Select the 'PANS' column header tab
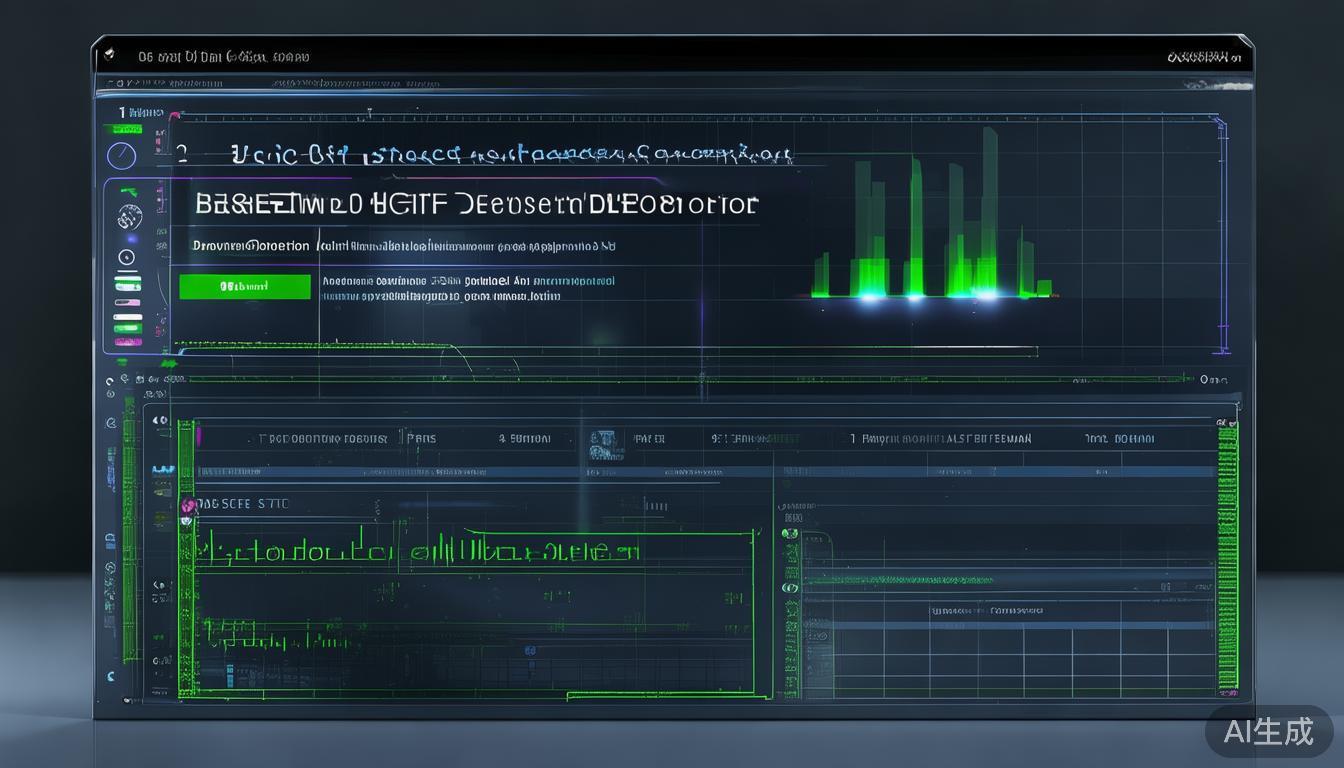 tap(421, 439)
